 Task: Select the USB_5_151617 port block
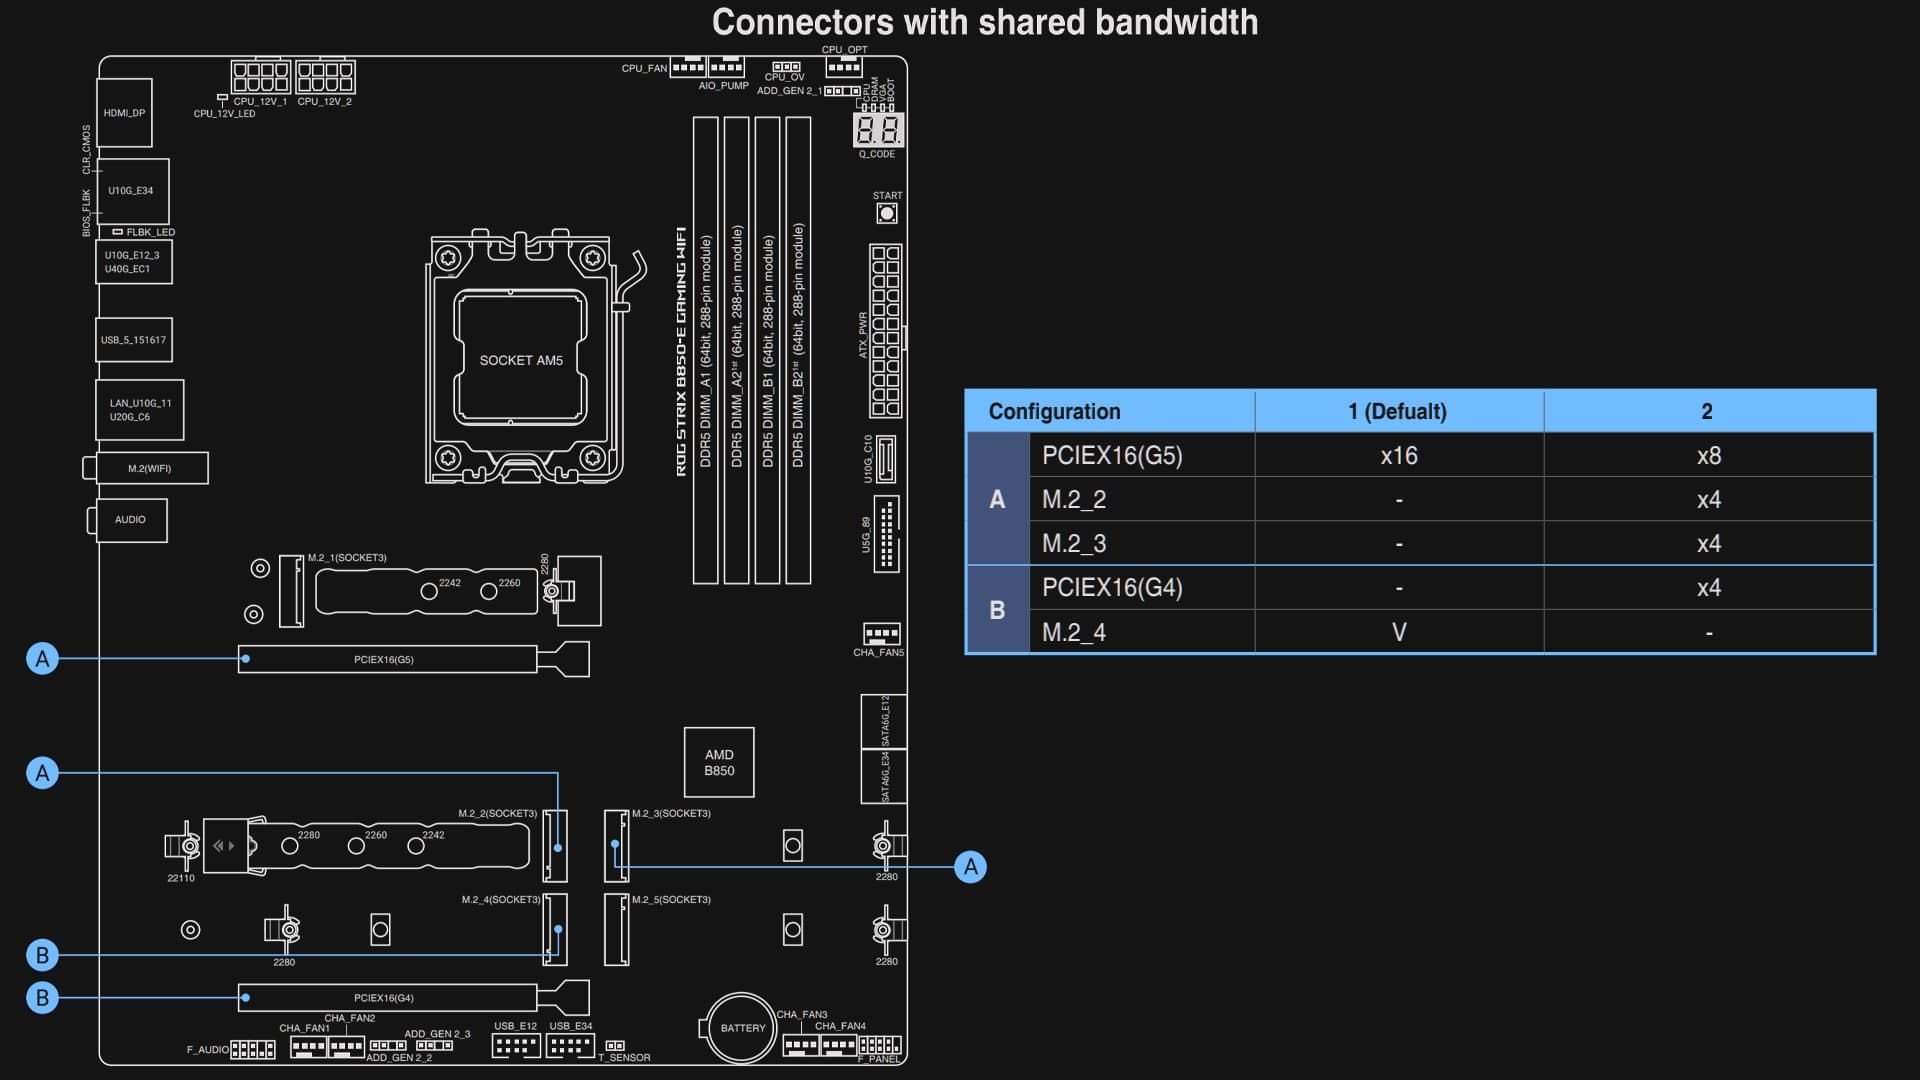click(134, 340)
